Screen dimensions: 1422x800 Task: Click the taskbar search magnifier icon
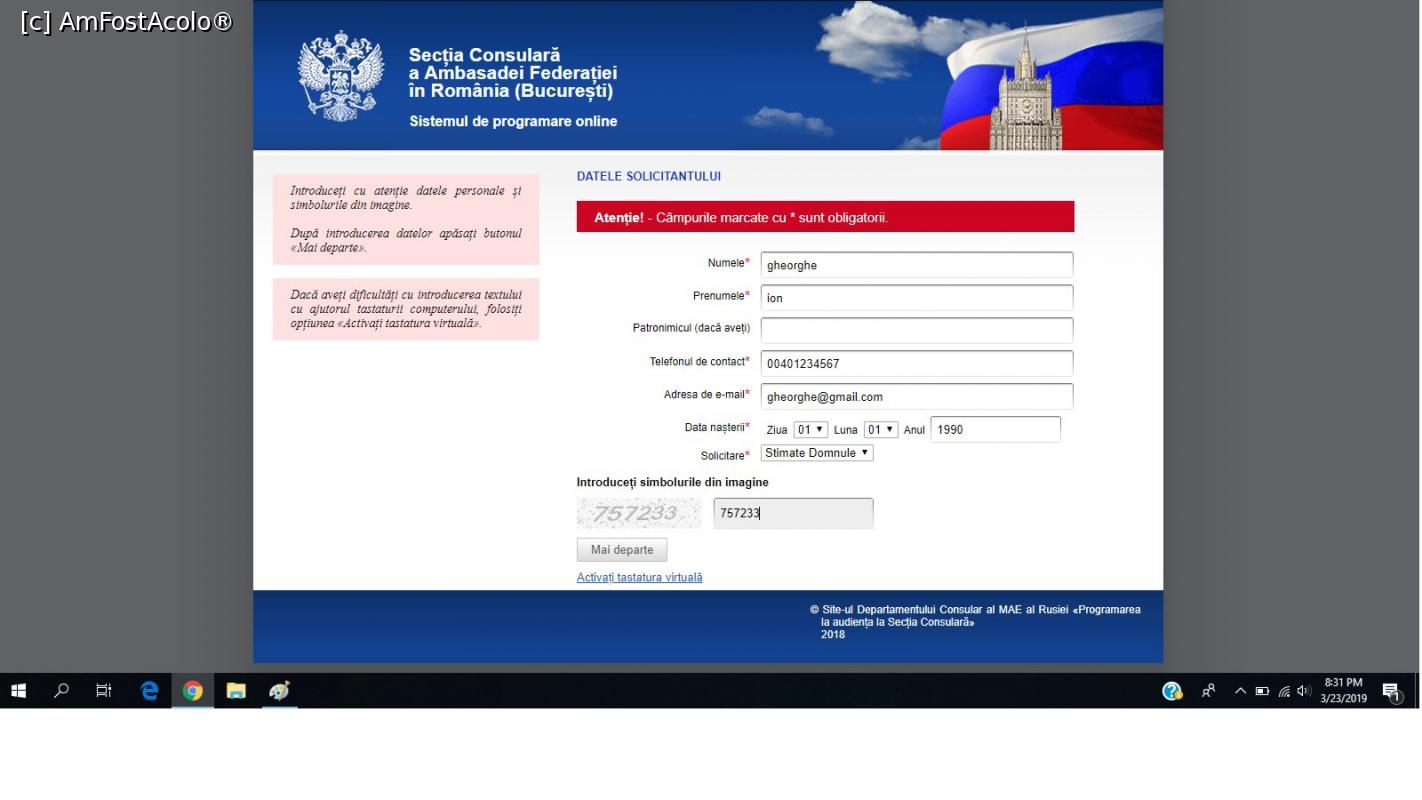tap(61, 691)
